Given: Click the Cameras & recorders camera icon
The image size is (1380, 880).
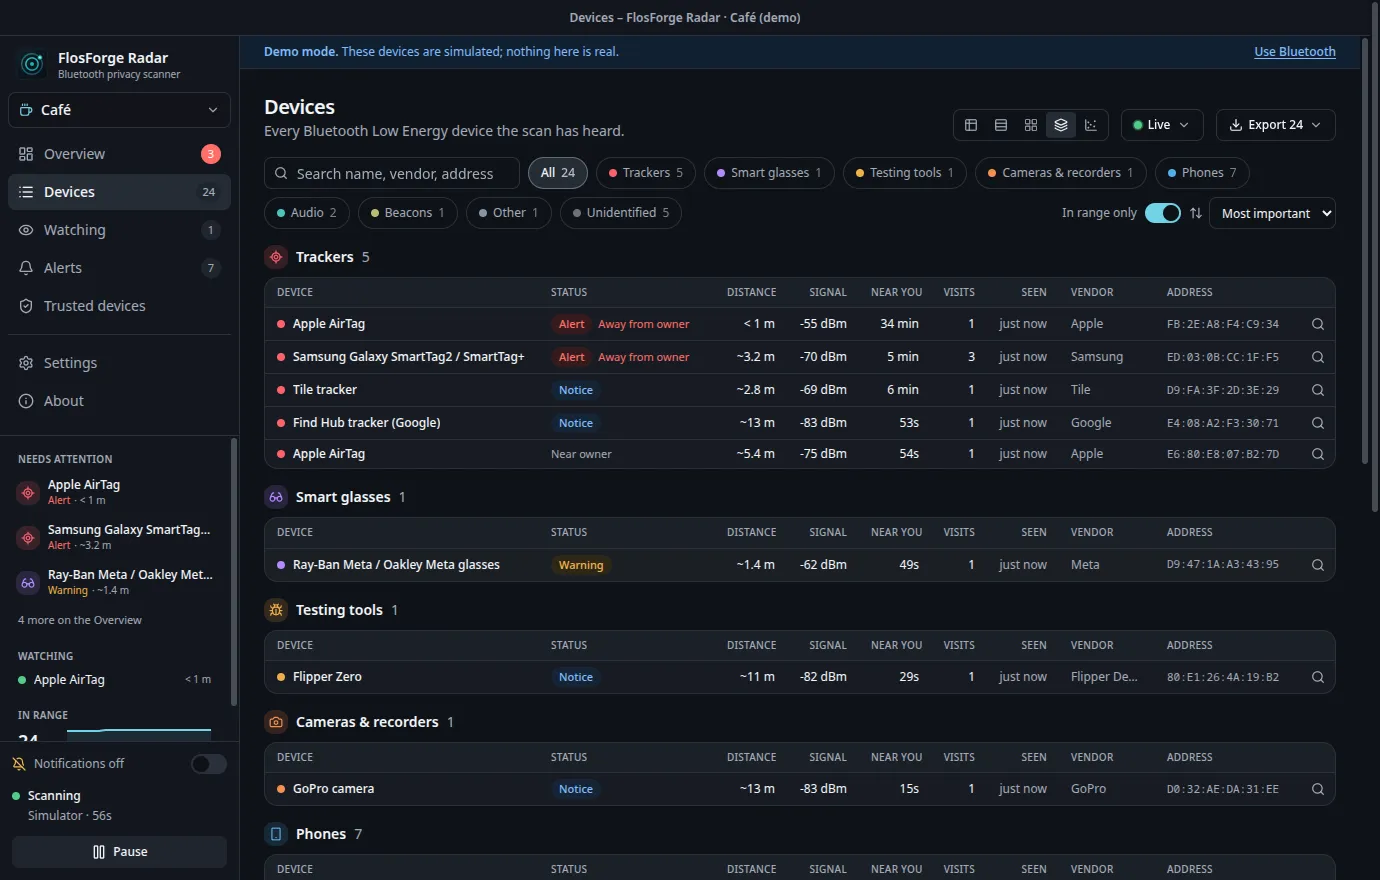Looking at the screenshot, I should click(276, 722).
